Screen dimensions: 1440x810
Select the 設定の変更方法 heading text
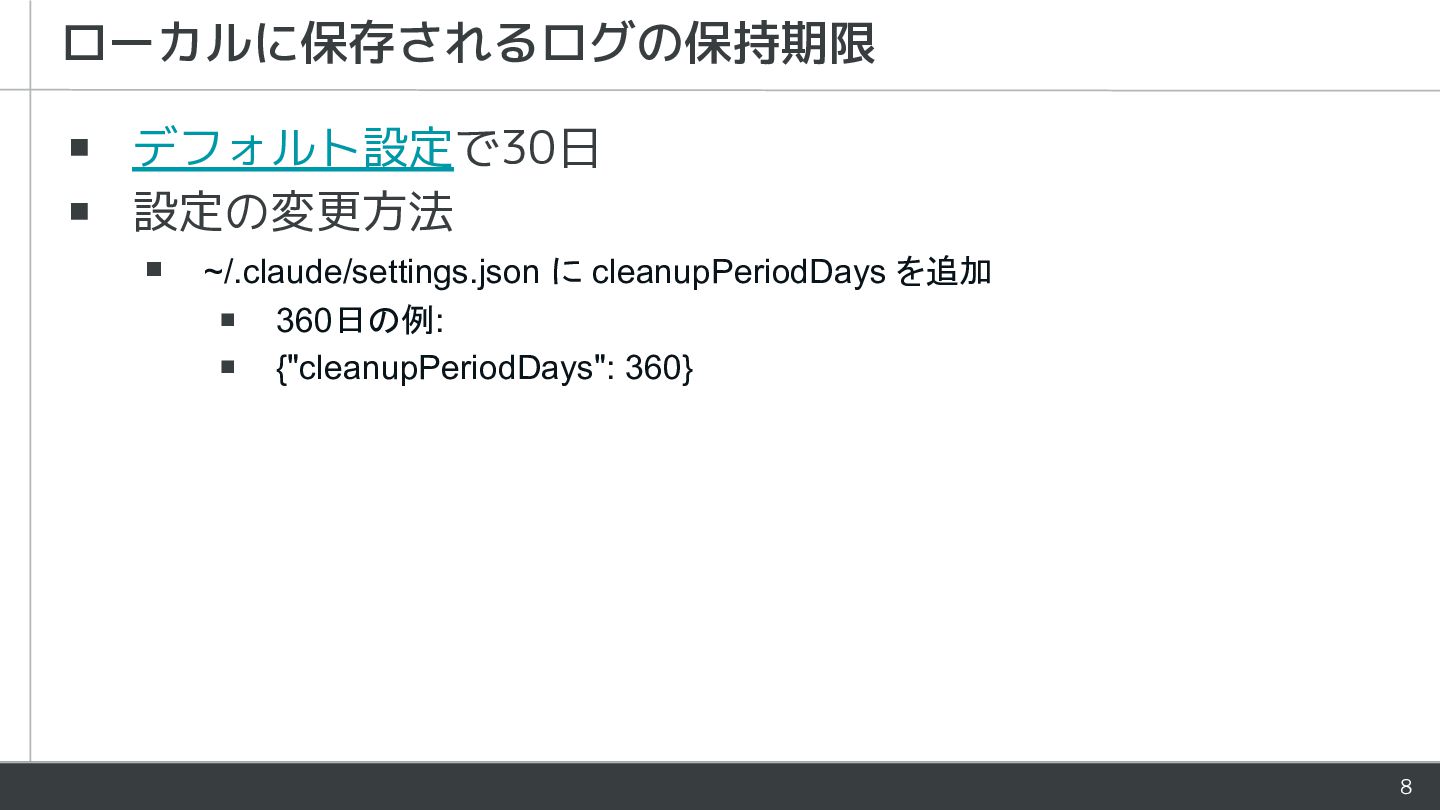point(293,211)
